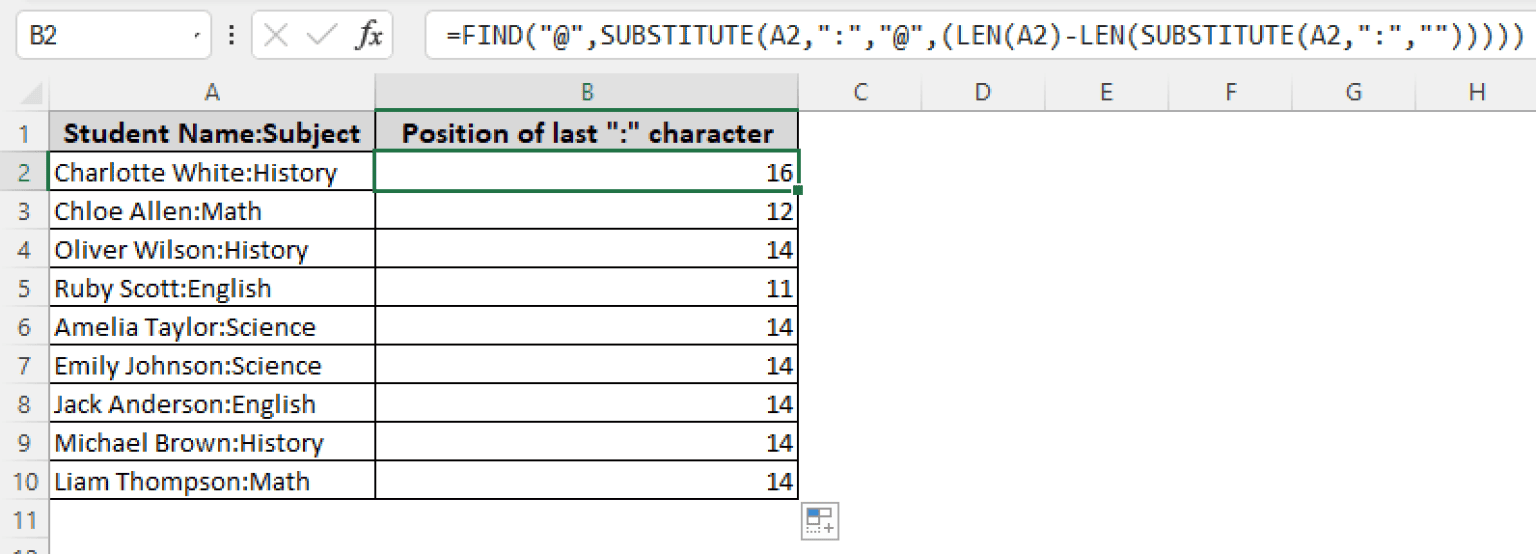This screenshot has height=554, width=1536.
Task: Click the Student Name:Subject header cell
Action: [212, 133]
